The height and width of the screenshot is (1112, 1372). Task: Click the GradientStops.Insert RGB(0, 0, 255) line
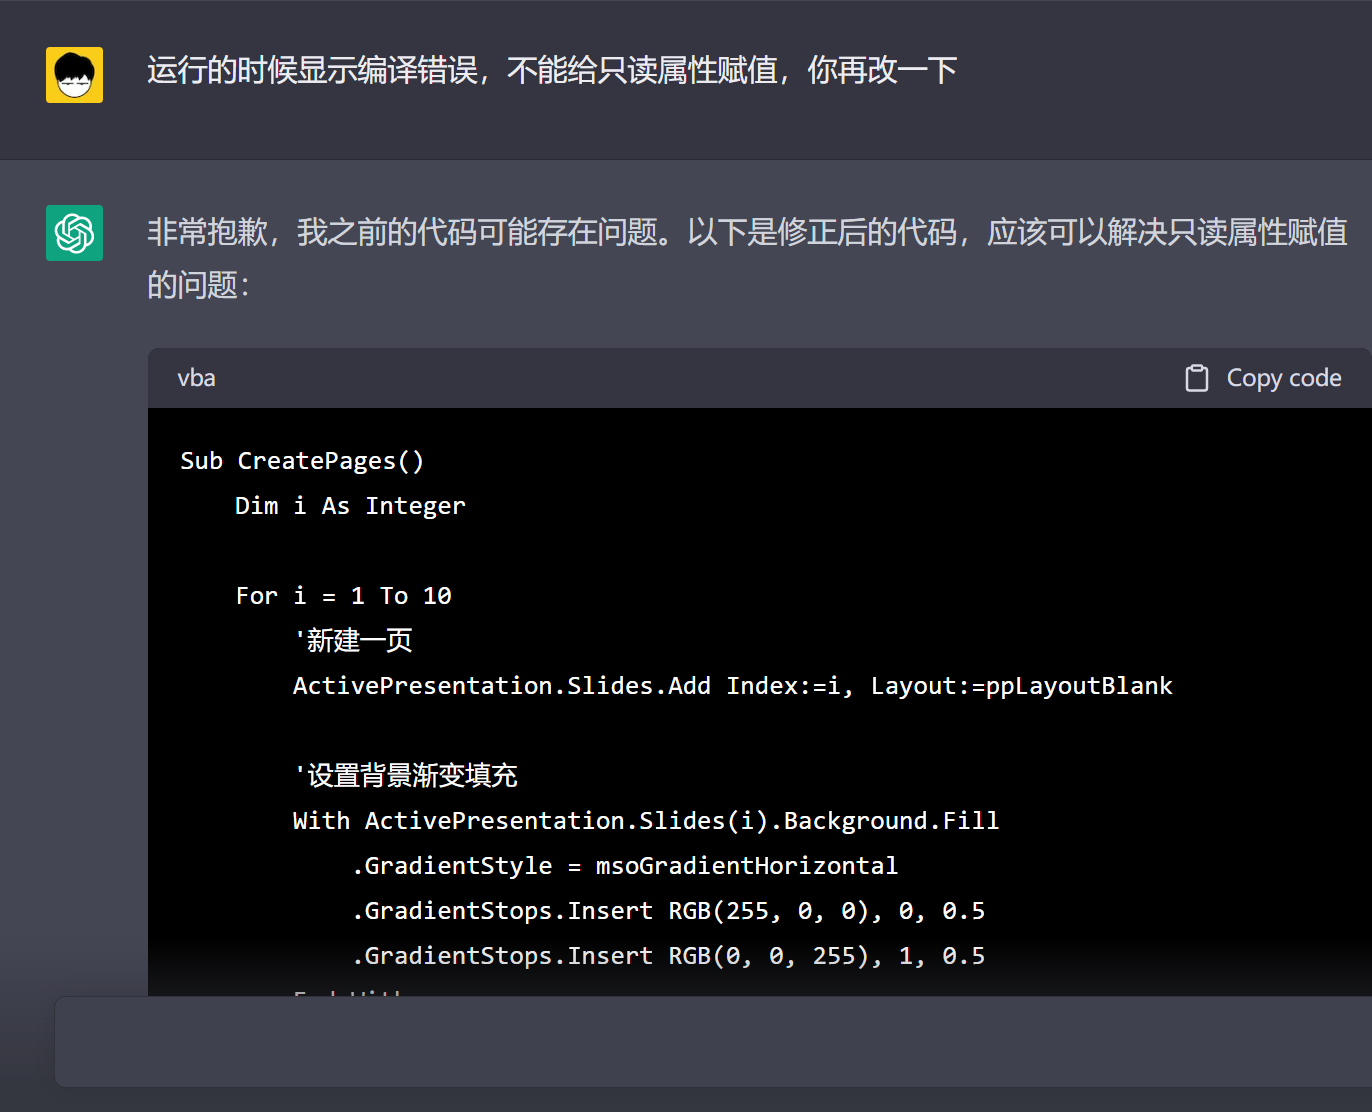[x=668, y=956]
